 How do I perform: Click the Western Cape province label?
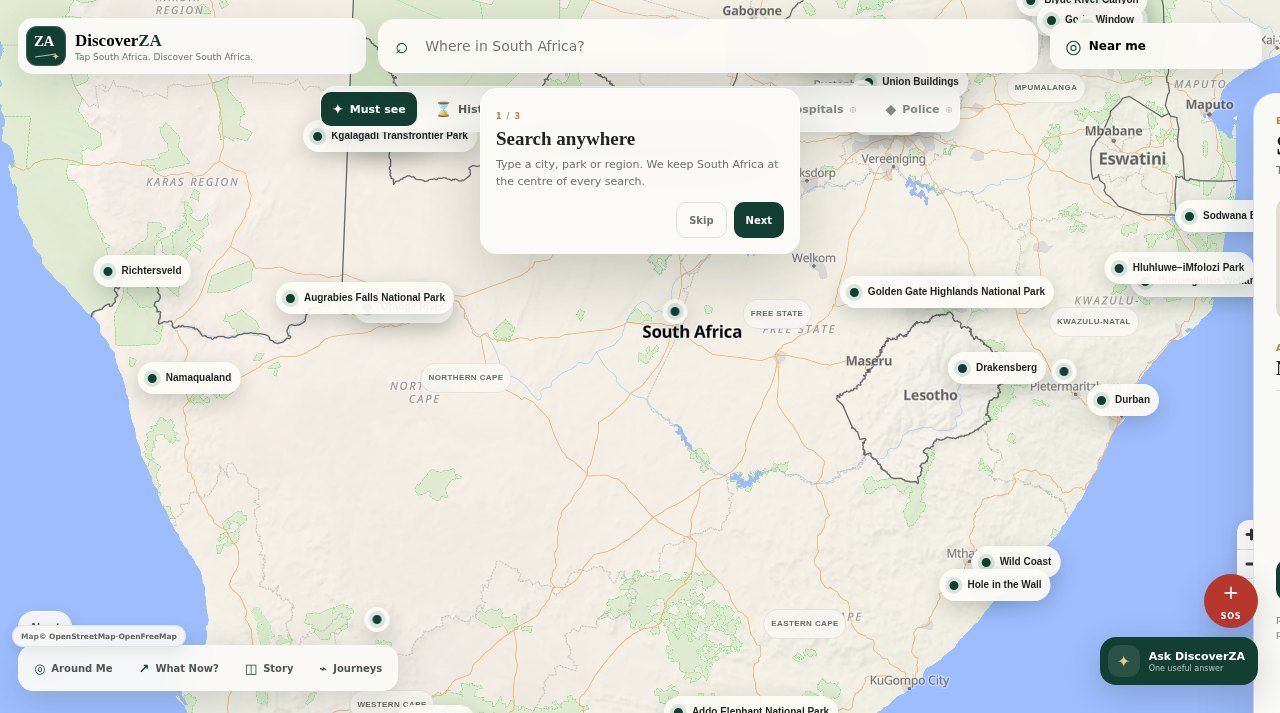pos(392,703)
